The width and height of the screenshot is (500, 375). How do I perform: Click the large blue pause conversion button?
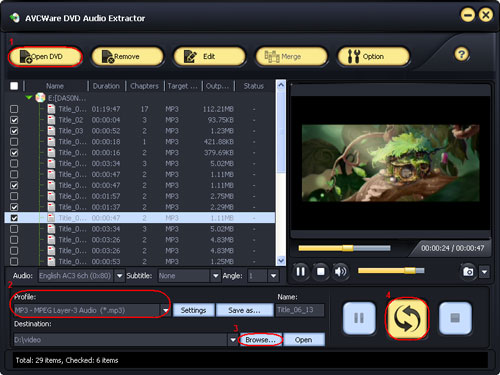tap(359, 318)
